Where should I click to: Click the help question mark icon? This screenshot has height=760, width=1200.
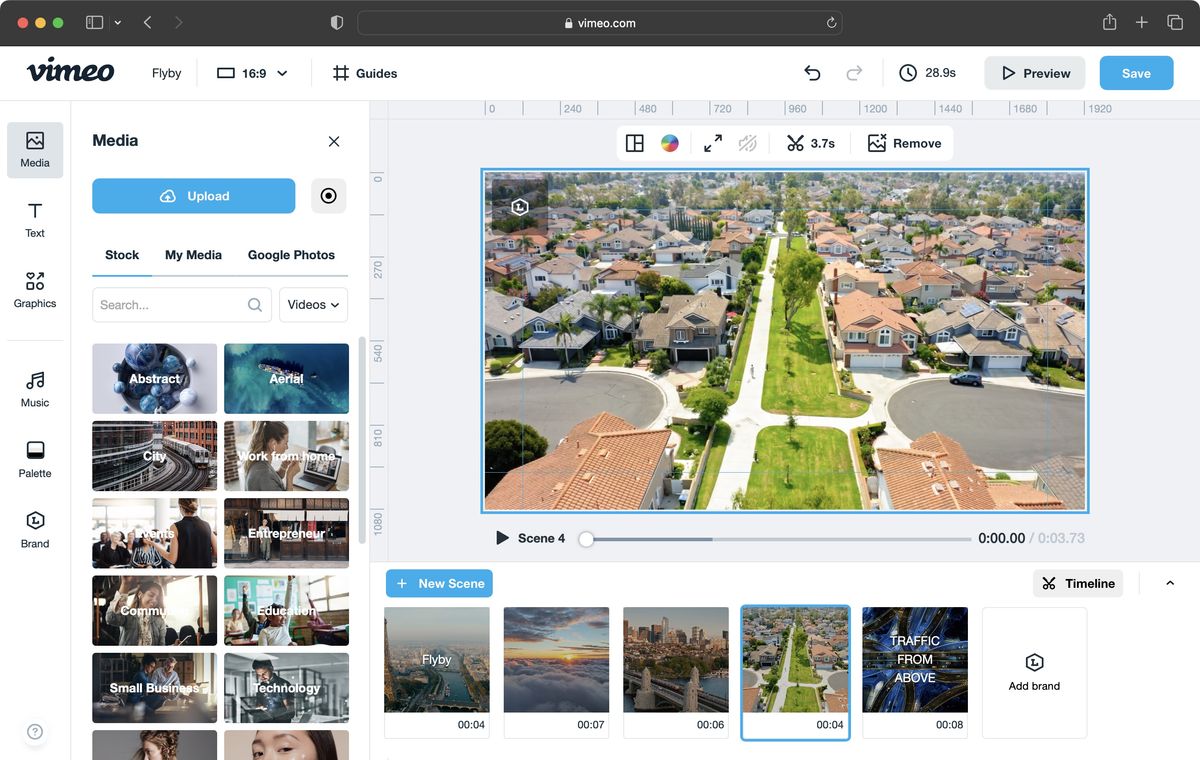[x=35, y=732]
